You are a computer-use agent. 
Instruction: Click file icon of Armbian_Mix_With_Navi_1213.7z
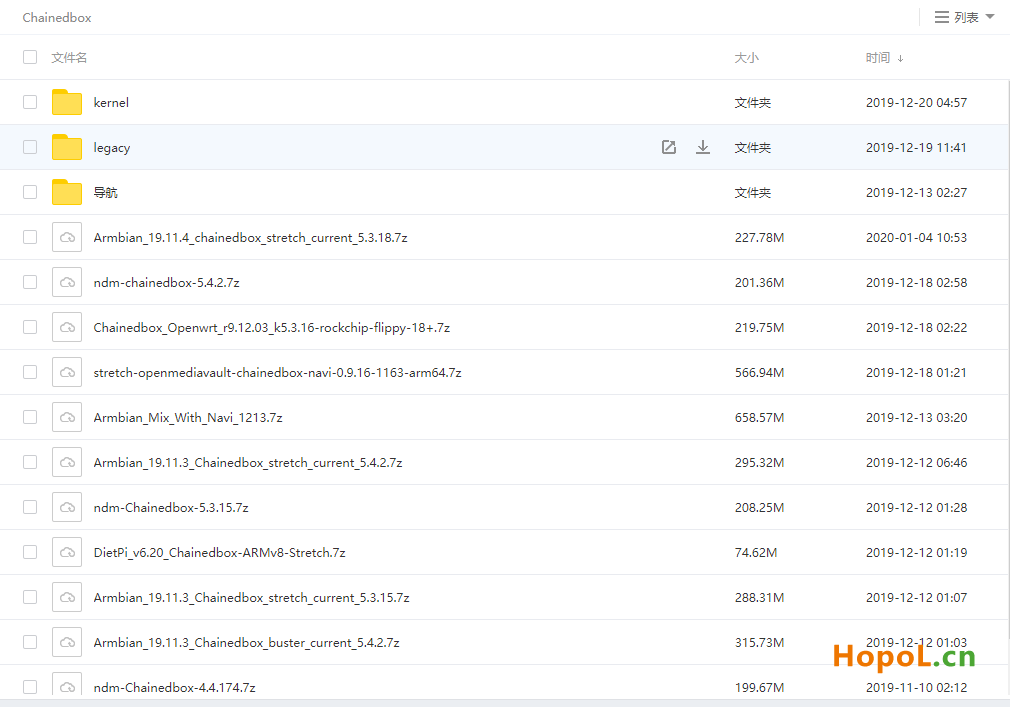(67, 417)
